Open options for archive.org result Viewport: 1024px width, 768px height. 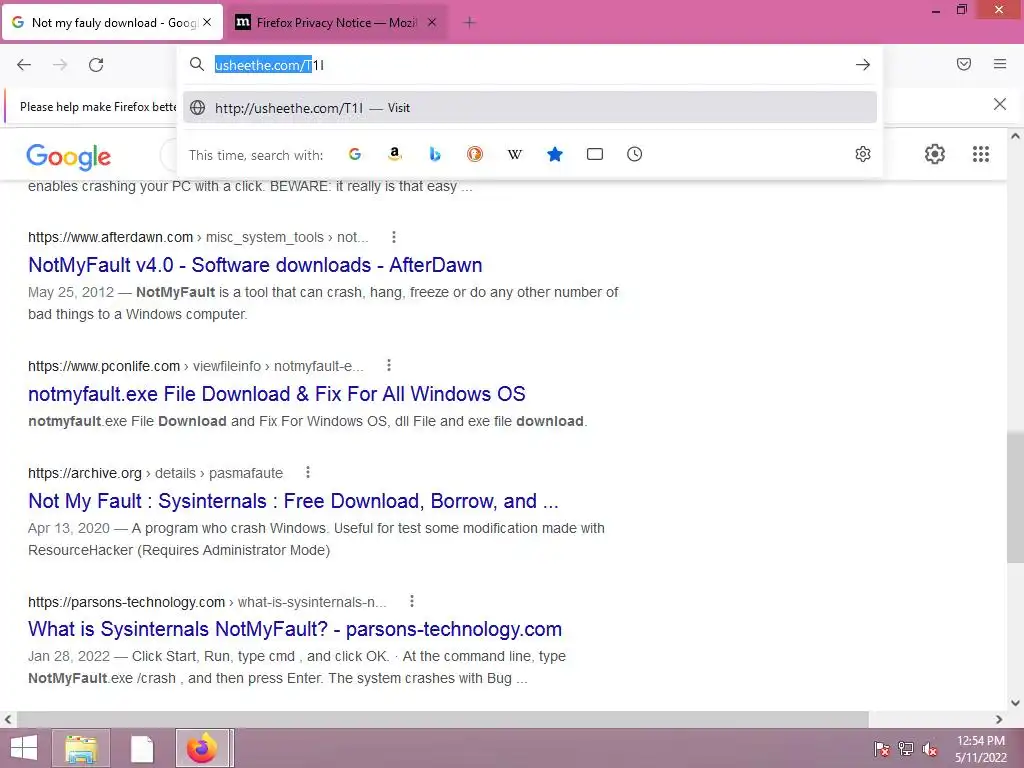[308, 472]
